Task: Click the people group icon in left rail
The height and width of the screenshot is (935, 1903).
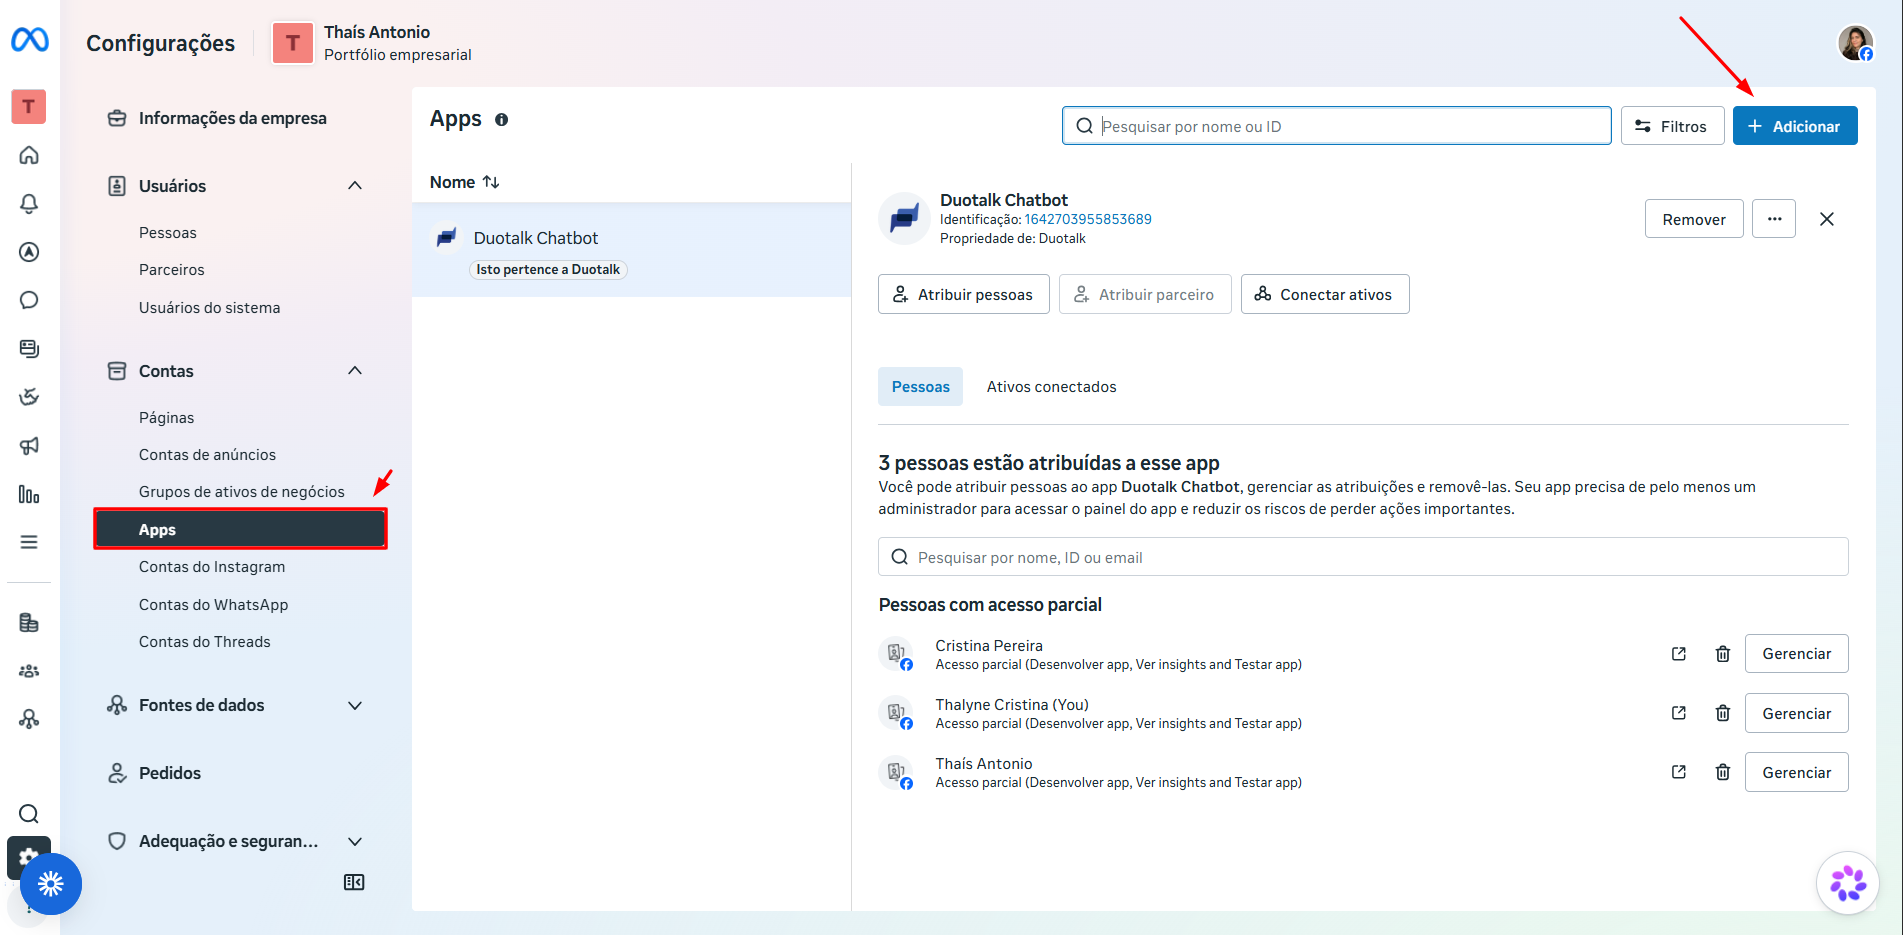Action: point(29,671)
